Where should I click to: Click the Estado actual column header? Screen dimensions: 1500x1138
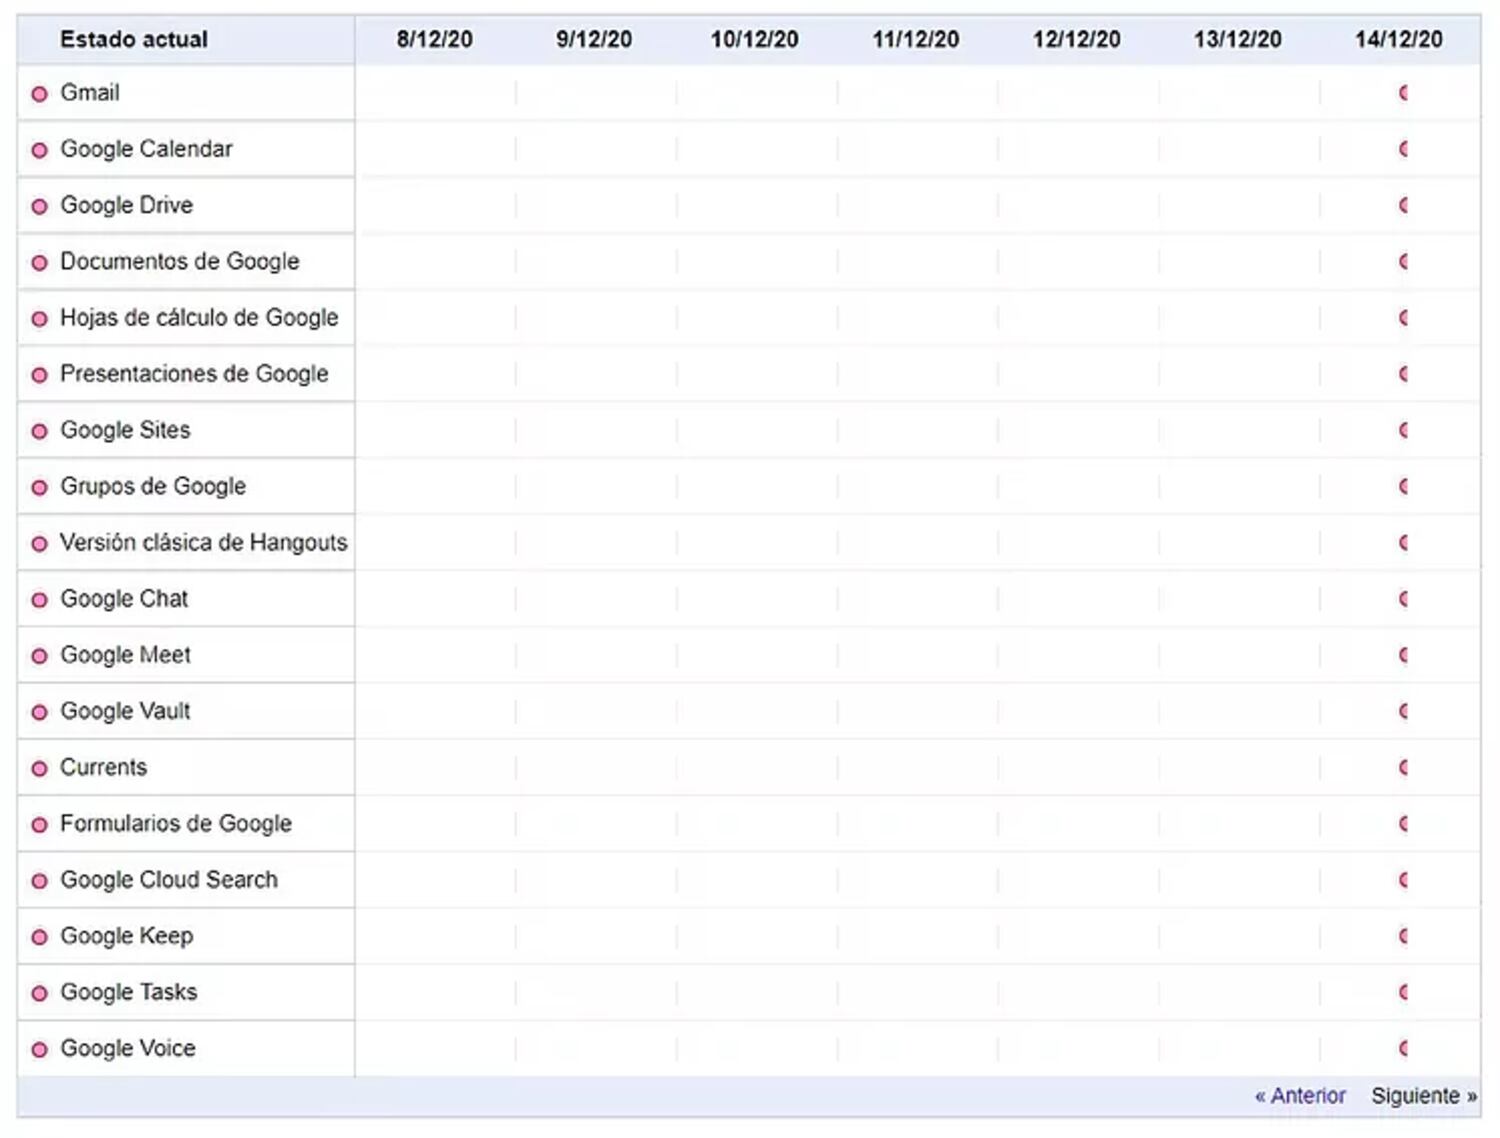pos(134,40)
